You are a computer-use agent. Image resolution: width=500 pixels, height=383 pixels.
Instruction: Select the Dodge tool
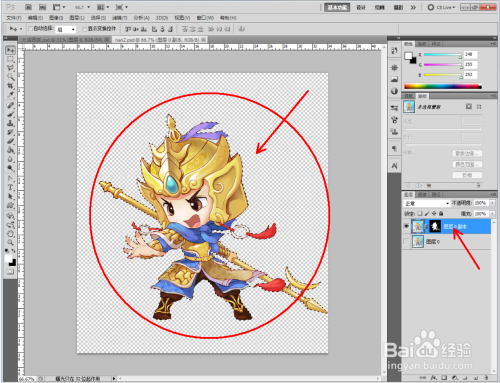click(x=11, y=168)
